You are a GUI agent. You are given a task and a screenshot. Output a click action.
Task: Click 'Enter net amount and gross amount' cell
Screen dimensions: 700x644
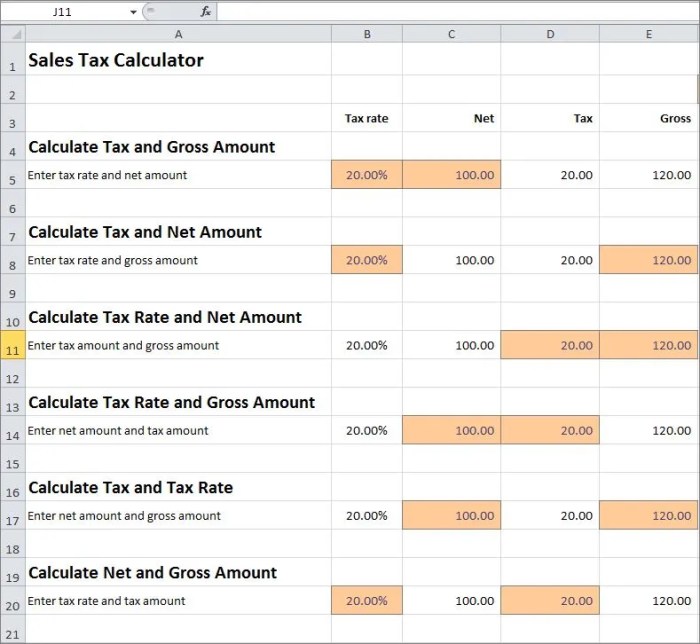179,515
